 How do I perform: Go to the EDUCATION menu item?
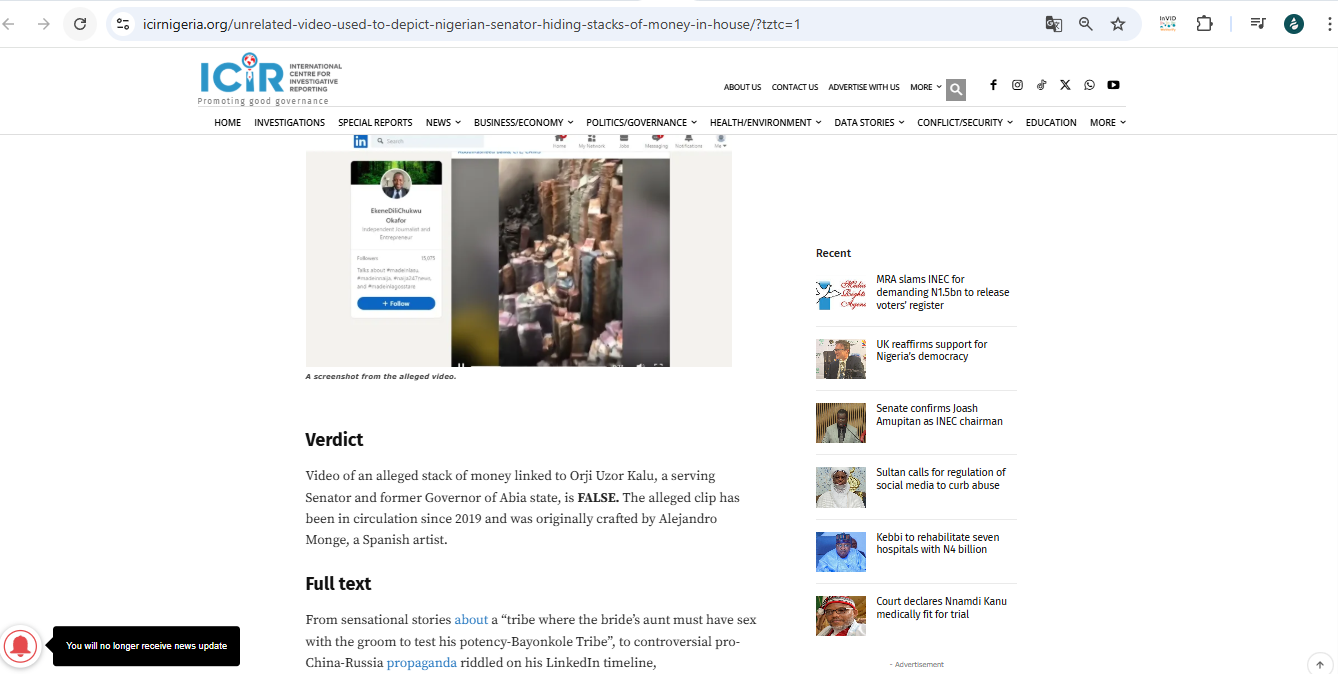[1051, 122]
